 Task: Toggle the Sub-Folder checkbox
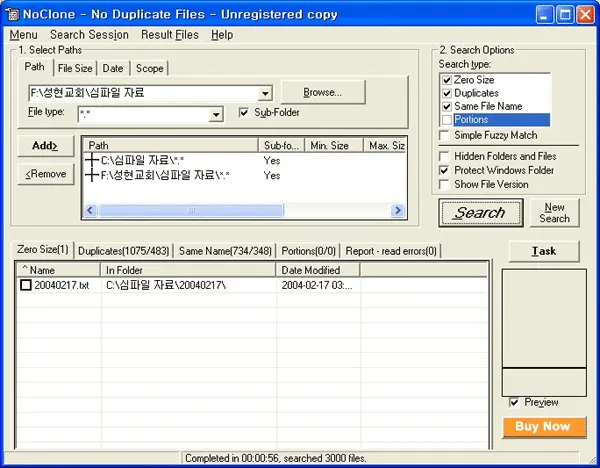(245, 113)
